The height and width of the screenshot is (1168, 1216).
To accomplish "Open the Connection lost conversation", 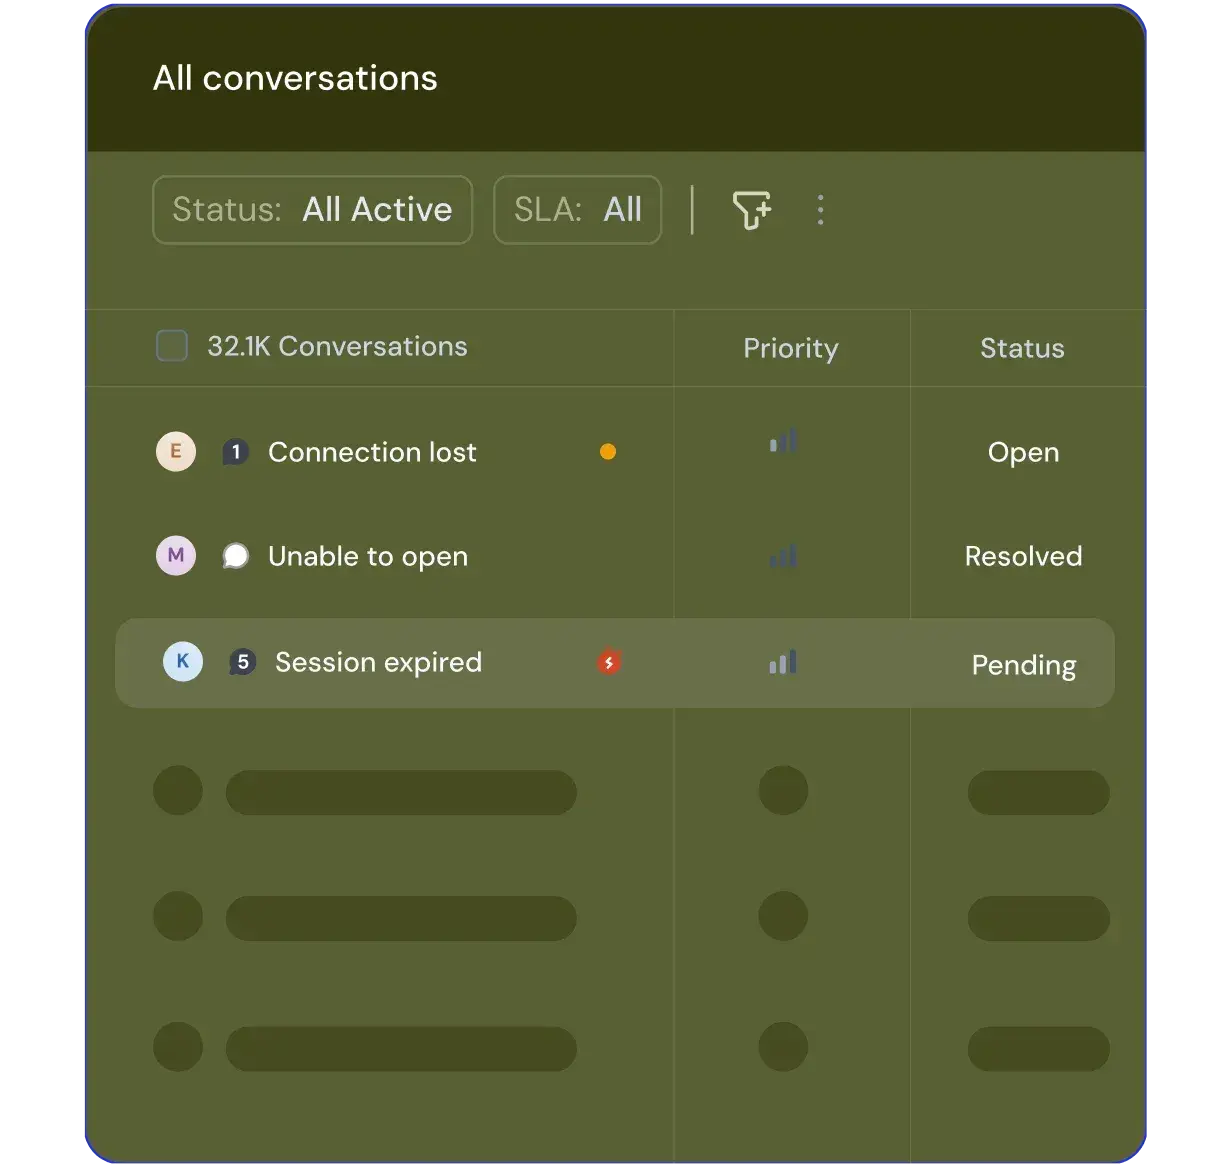I will point(372,452).
